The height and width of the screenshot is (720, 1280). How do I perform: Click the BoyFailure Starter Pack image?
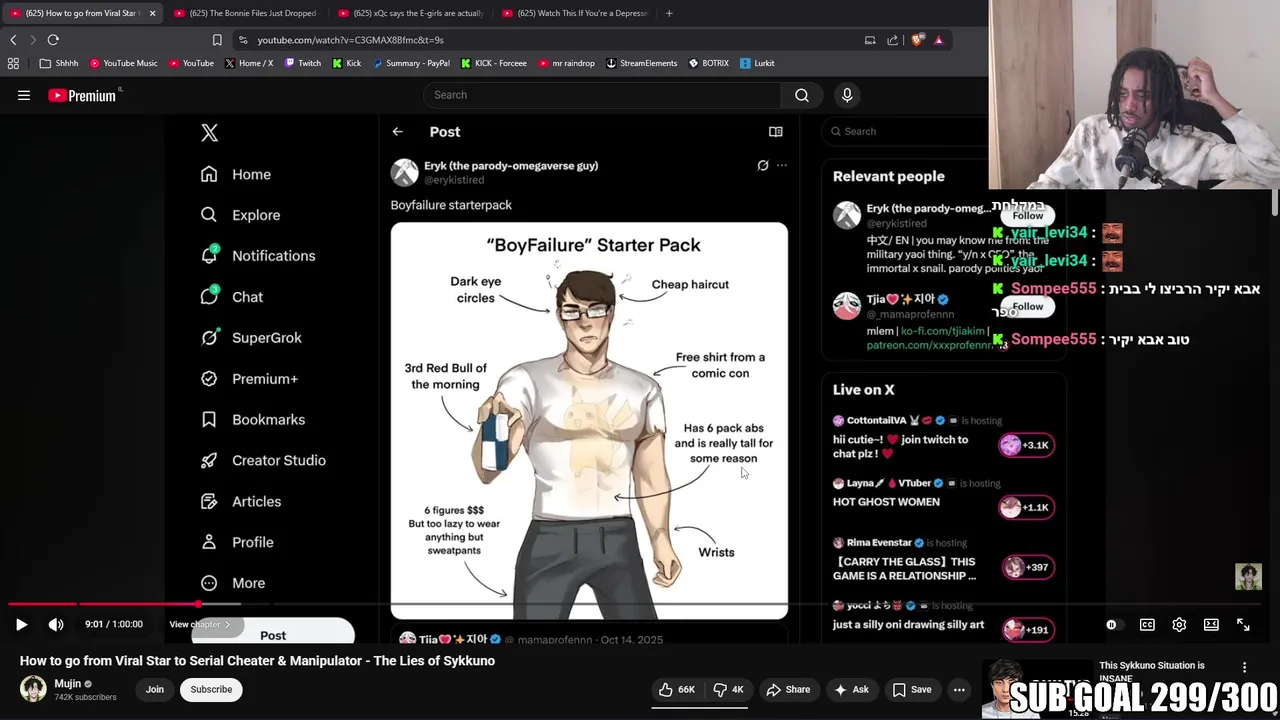click(x=589, y=420)
